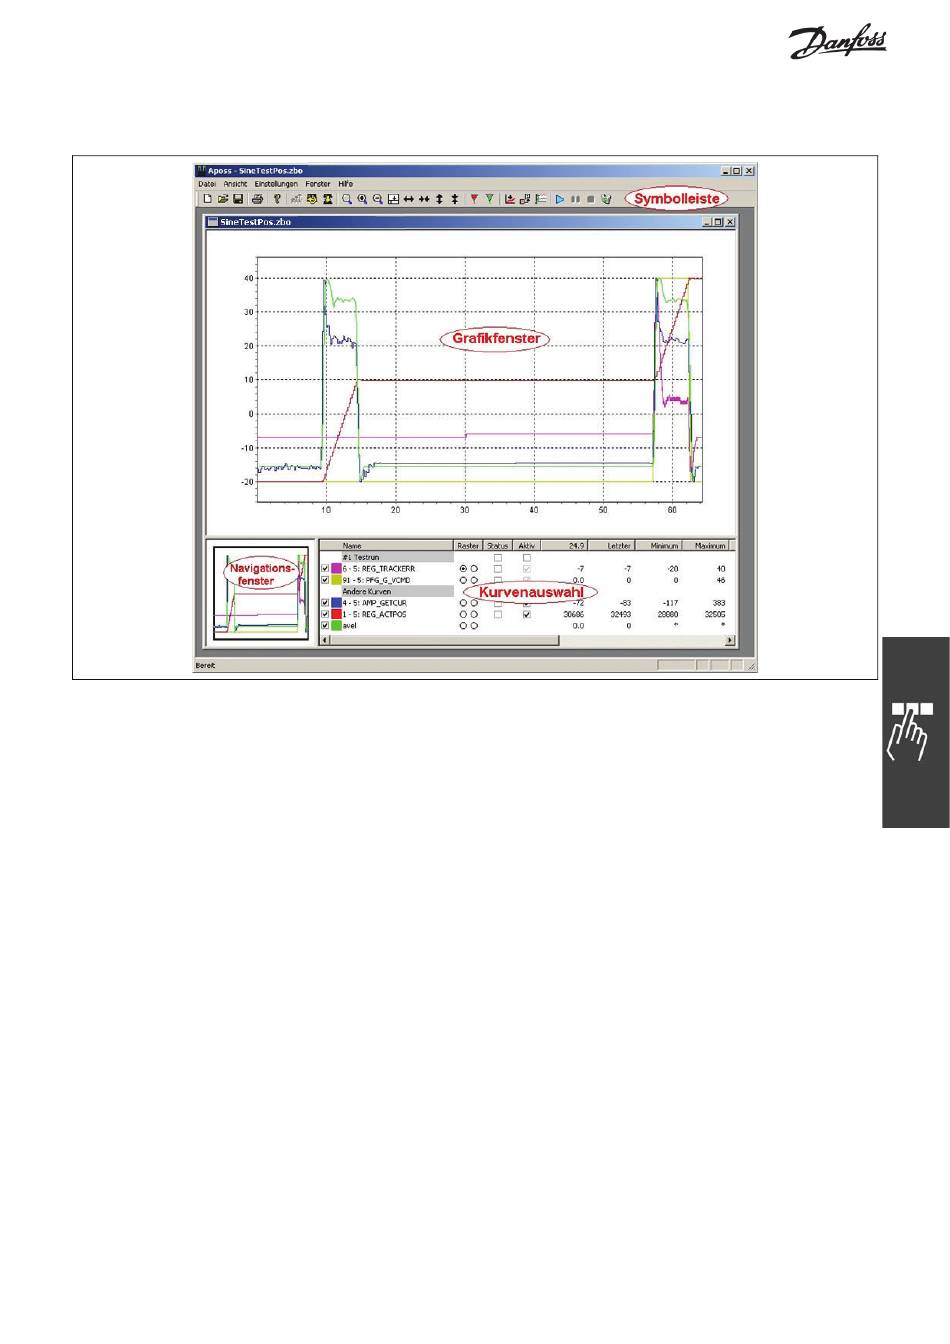Screen dimensions: 950x1344
Task: Click the last toolbar icon after stop
Action: click(606, 199)
